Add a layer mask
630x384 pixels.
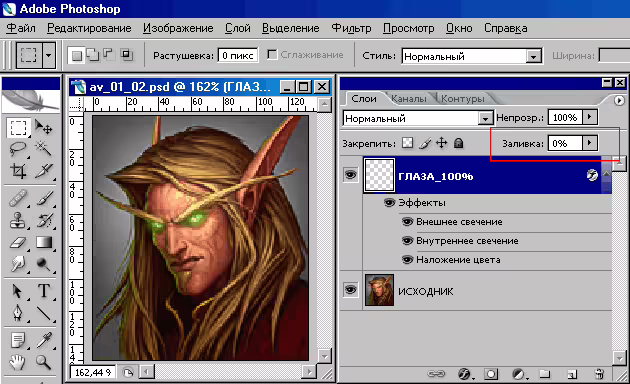click(x=491, y=374)
